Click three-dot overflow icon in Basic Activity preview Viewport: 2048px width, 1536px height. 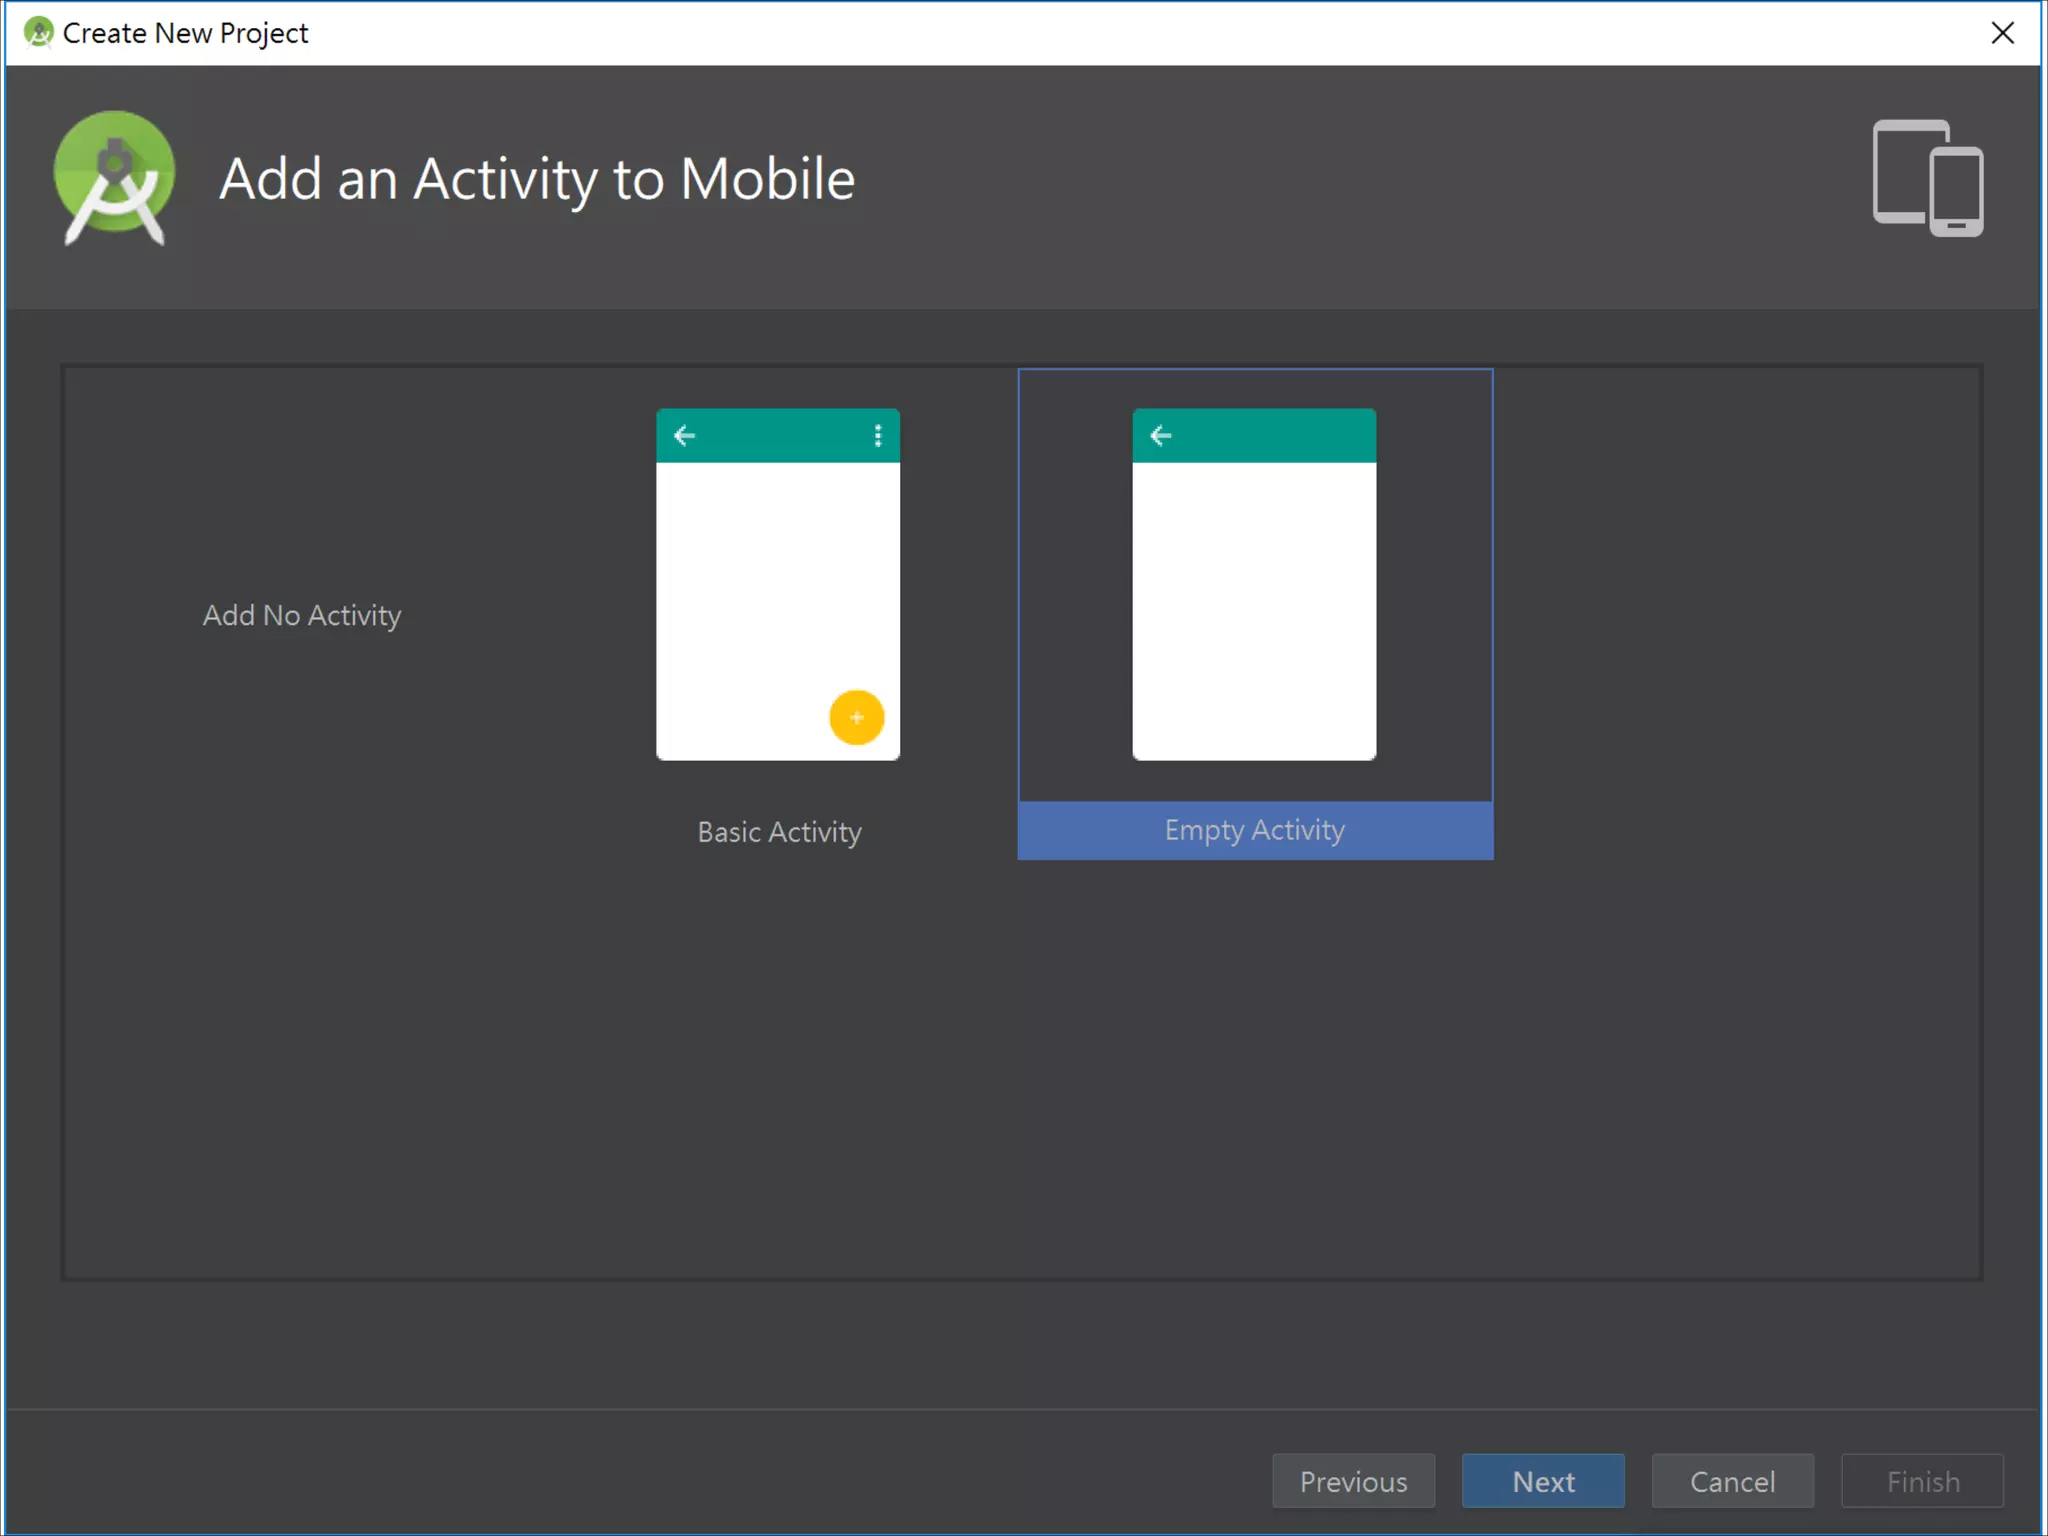pos(877,435)
